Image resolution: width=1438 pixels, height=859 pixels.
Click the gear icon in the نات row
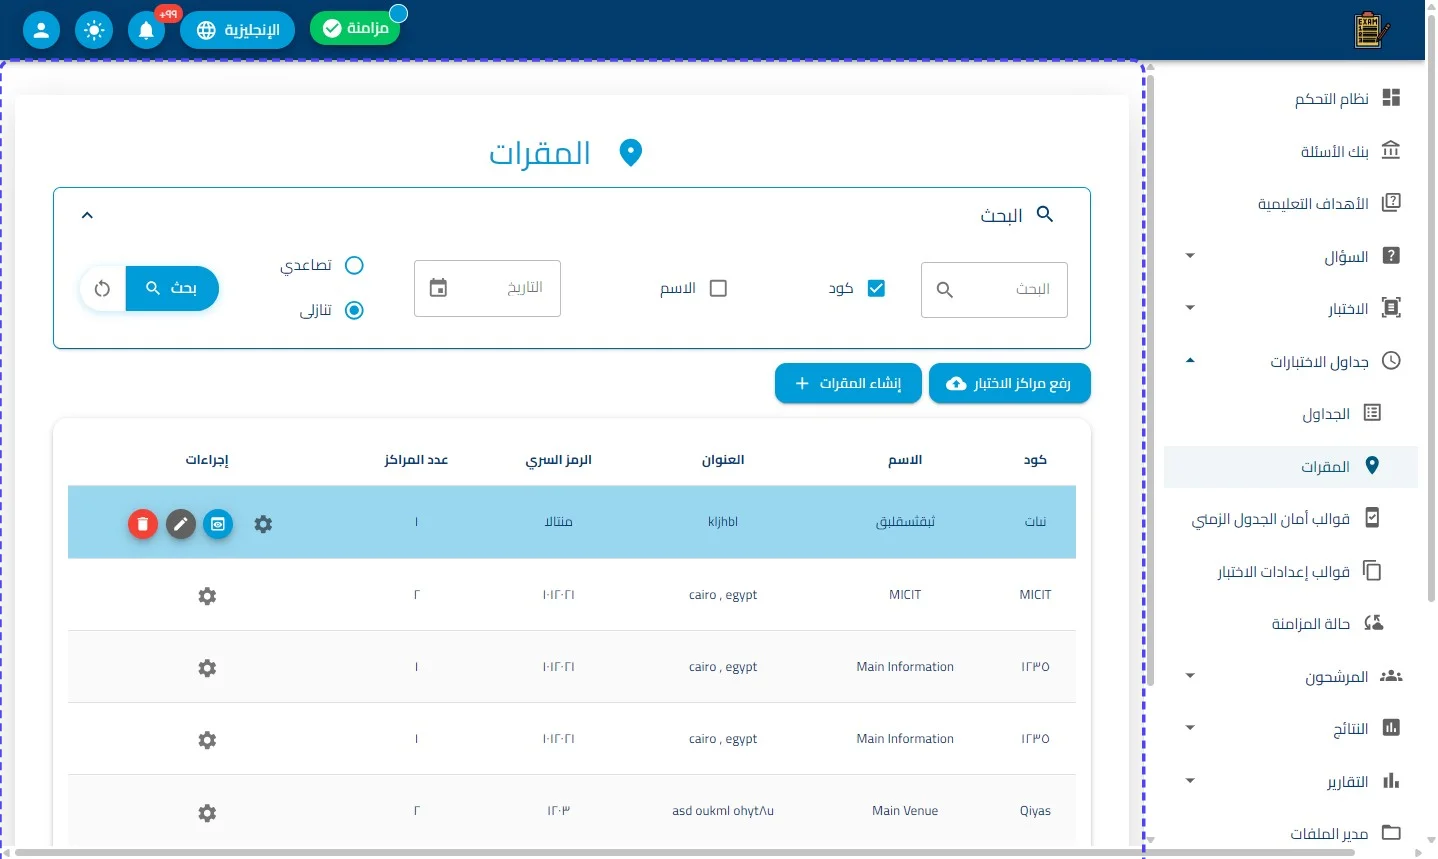[263, 524]
